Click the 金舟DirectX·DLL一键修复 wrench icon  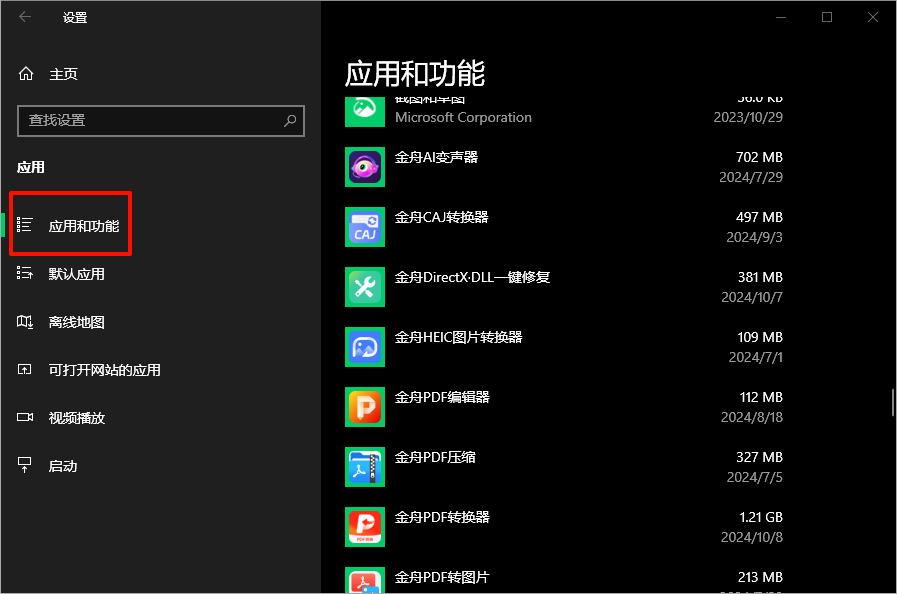[x=365, y=287]
